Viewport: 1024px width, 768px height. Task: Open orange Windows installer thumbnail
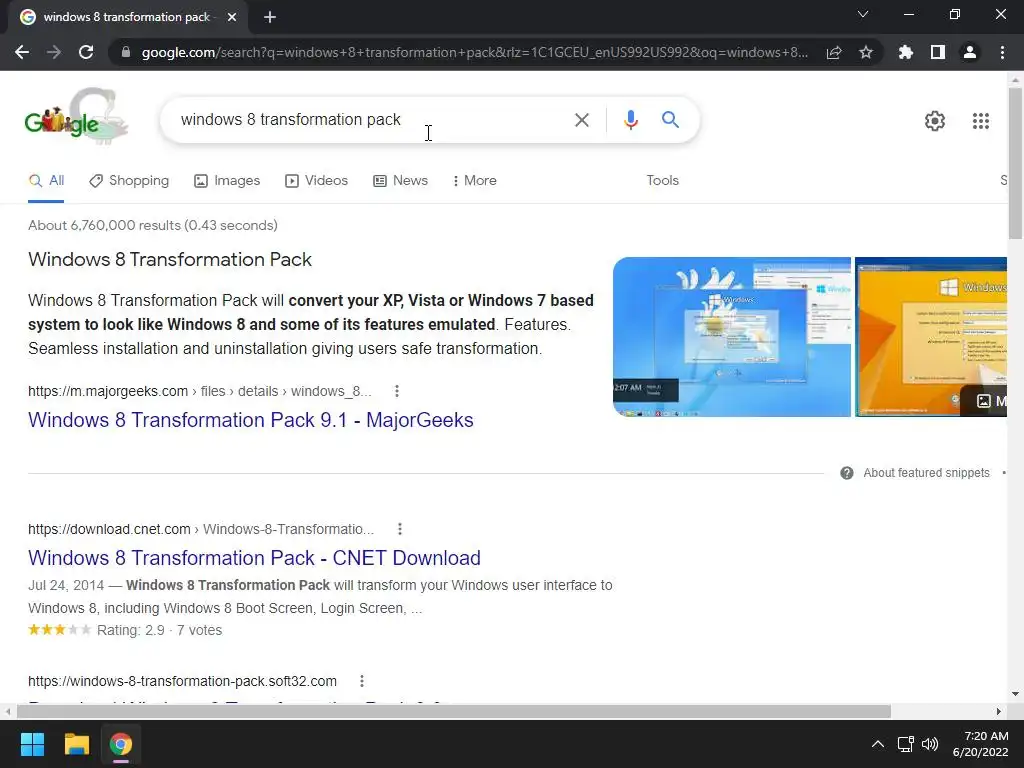coord(931,337)
